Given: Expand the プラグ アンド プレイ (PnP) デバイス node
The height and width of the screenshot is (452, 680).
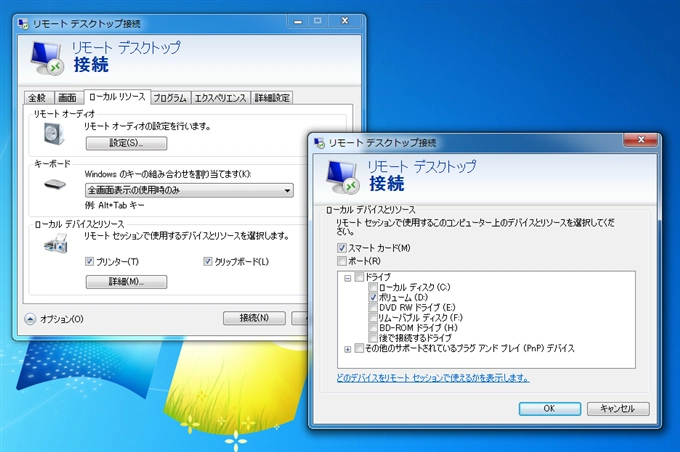Looking at the screenshot, I should point(347,349).
